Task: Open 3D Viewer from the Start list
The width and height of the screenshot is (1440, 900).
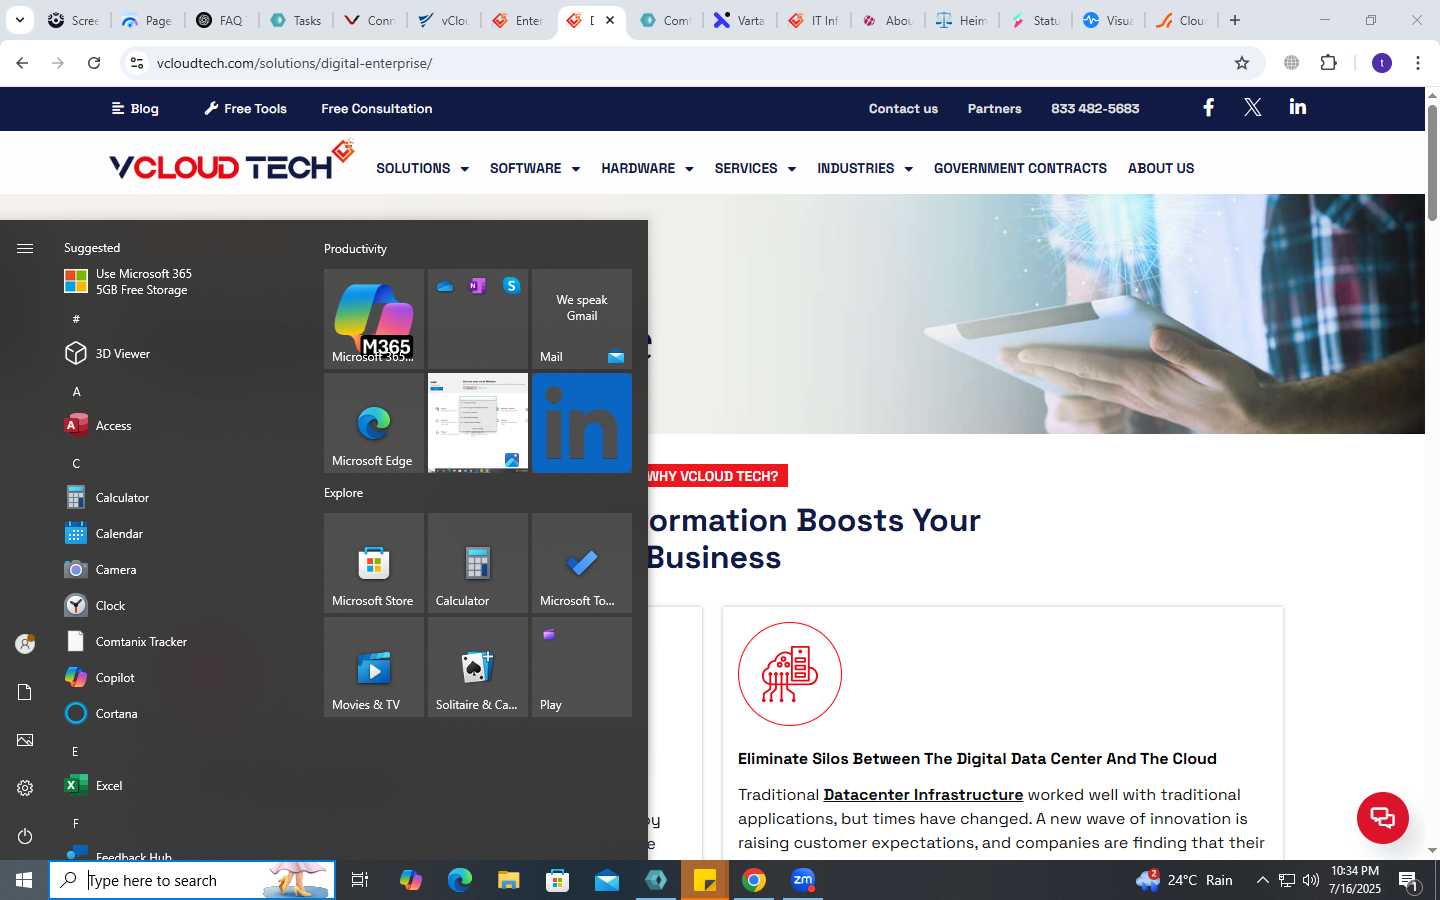Action: pyautogui.click(x=107, y=353)
